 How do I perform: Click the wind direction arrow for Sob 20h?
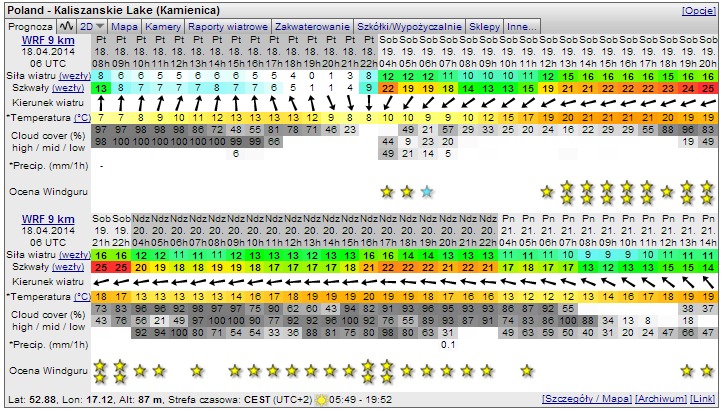pos(708,103)
